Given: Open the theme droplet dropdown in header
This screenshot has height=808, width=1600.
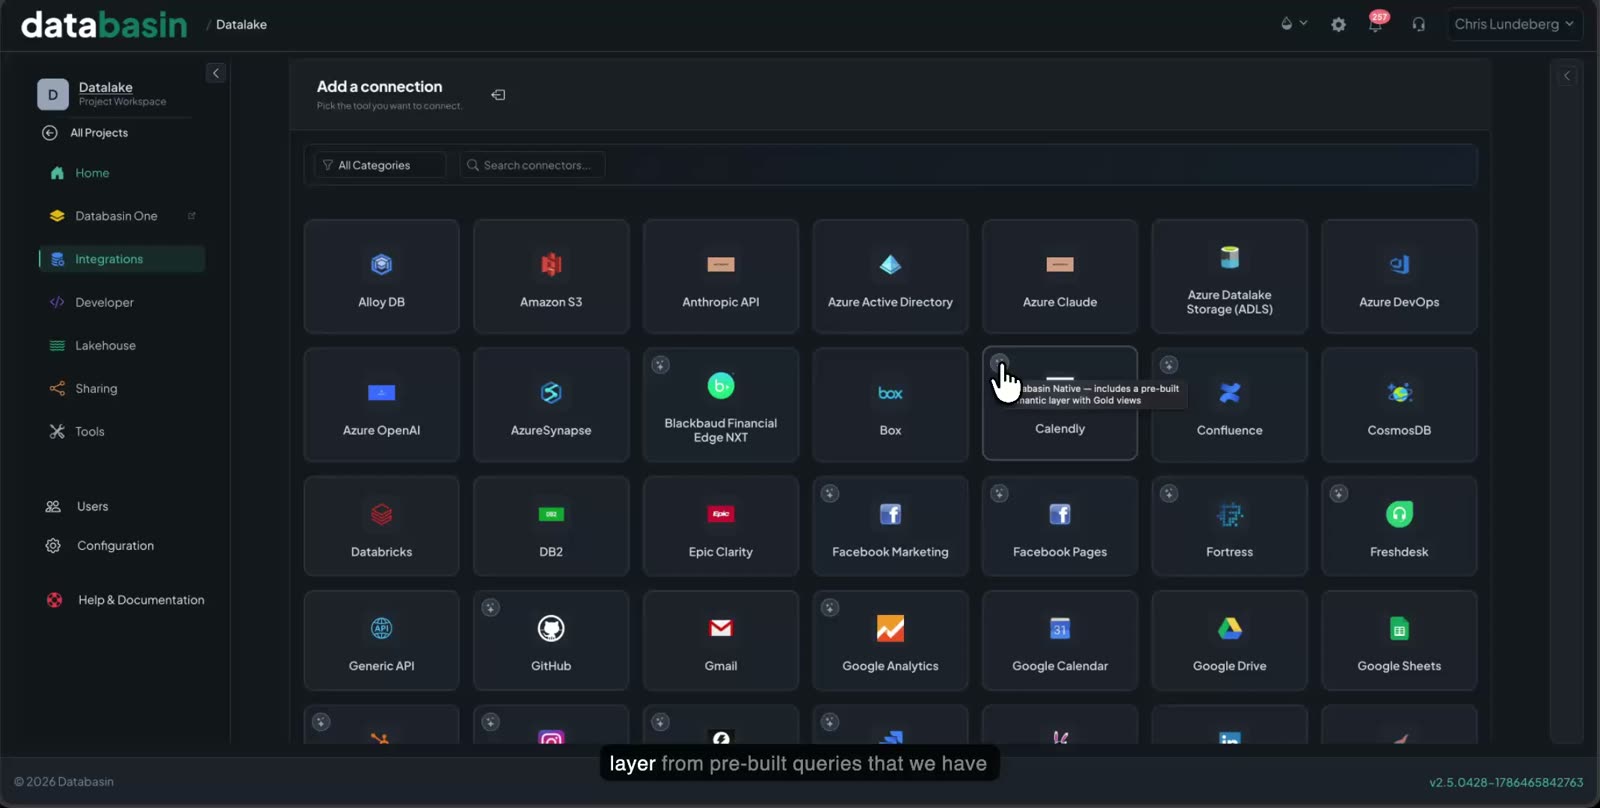Looking at the screenshot, I should pyautogui.click(x=1293, y=24).
